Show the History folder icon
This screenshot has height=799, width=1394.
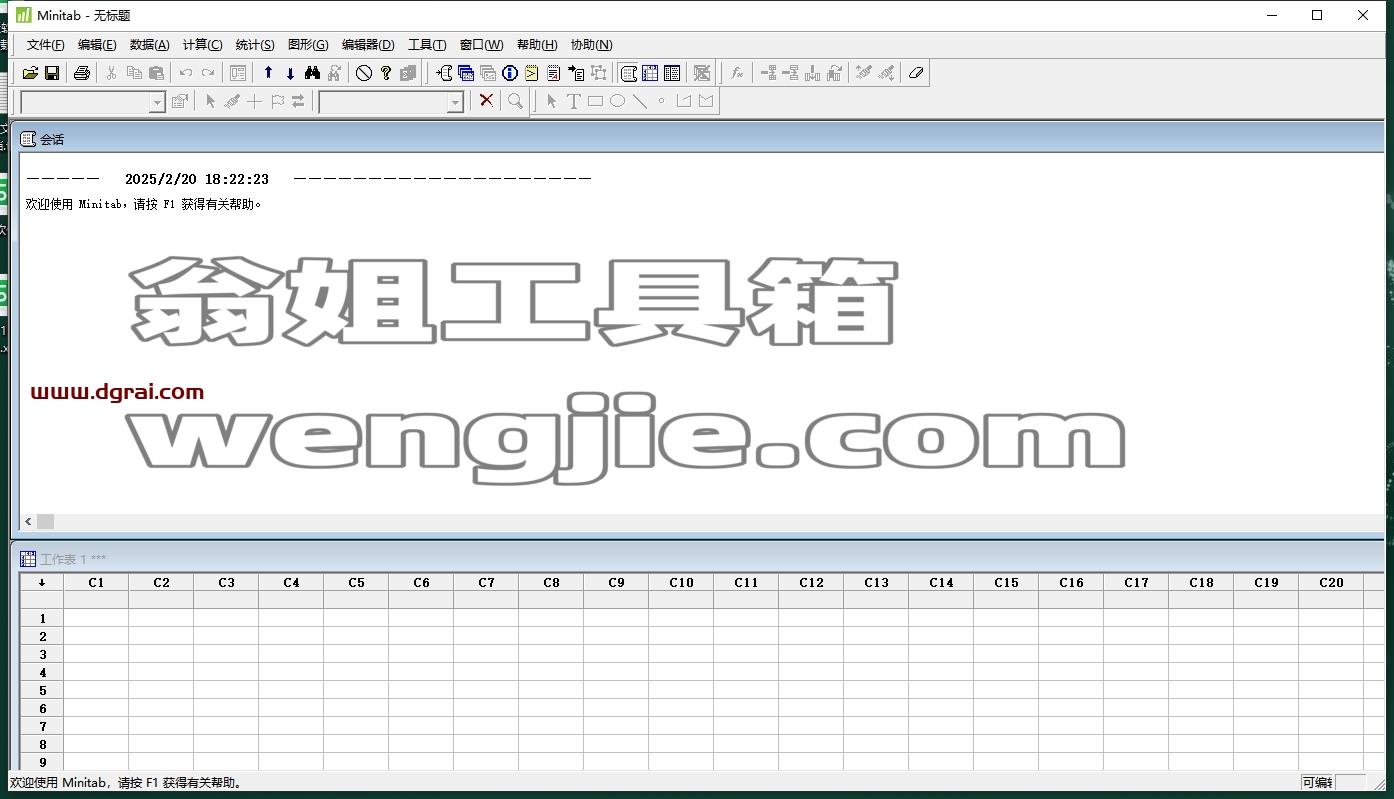coord(531,73)
